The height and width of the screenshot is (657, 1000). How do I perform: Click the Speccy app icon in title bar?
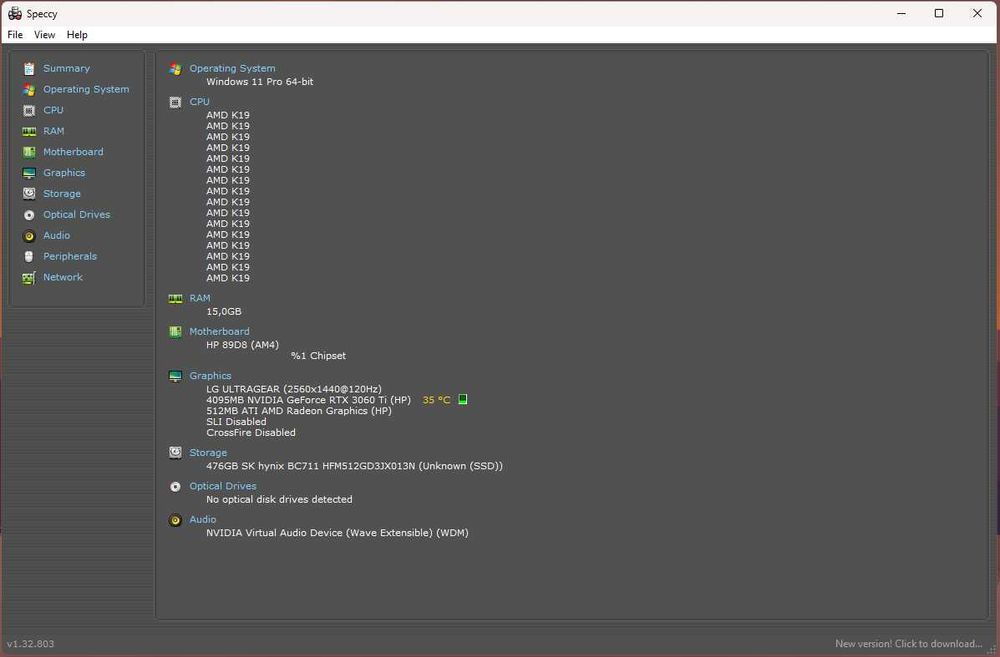pyautogui.click(x=15, y=13)
